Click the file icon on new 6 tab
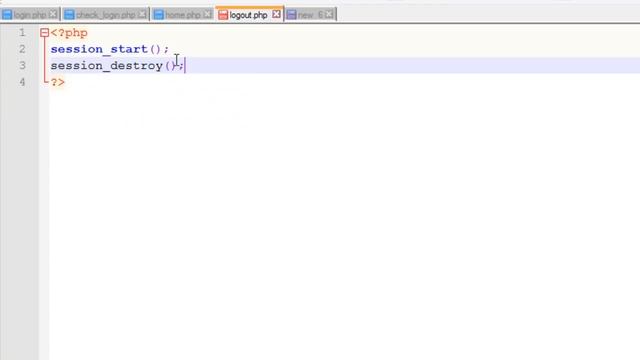 point(291,15)
